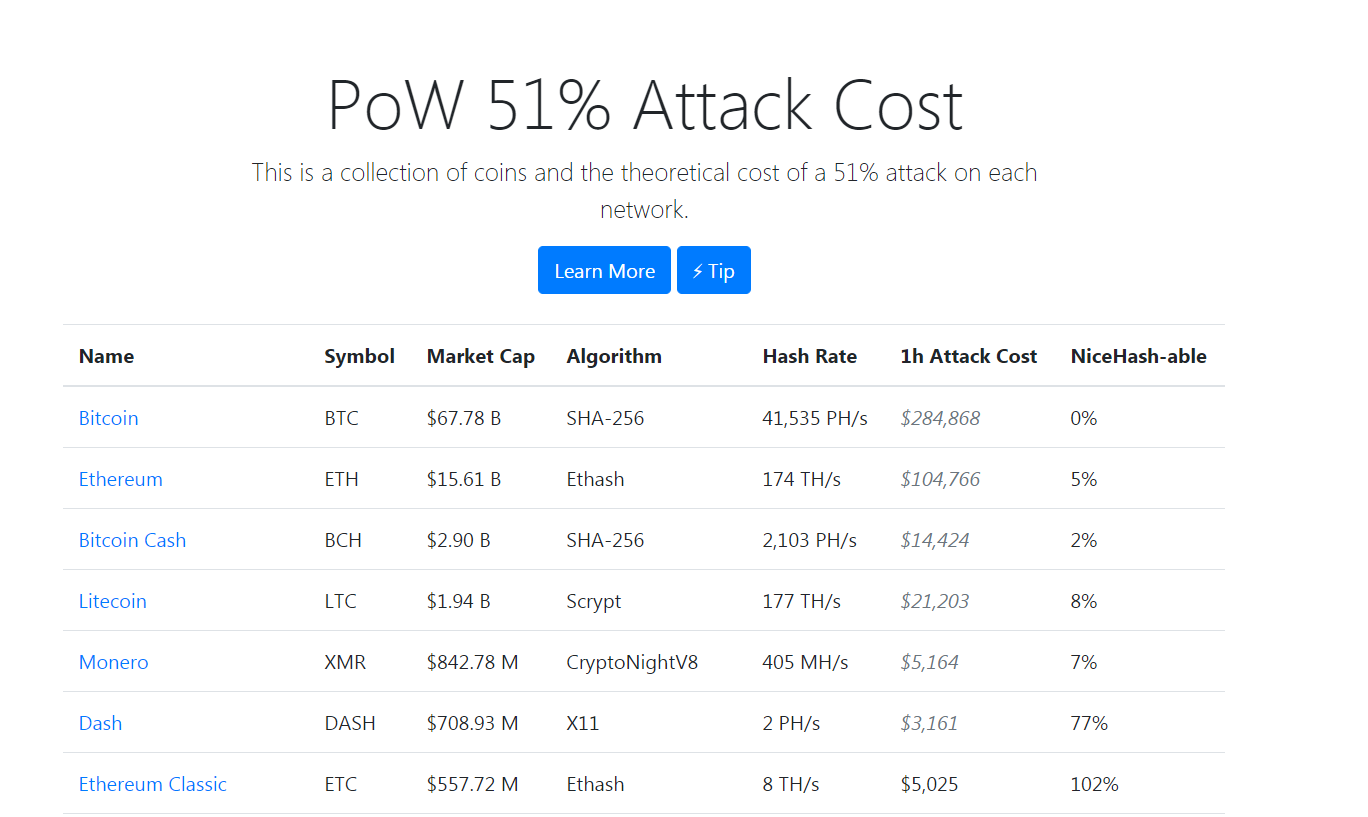The width and height of the screenshot is (1368, 817).
Task: Click the Learn More button
Action: pyautogui.click(x=604, y=270)
